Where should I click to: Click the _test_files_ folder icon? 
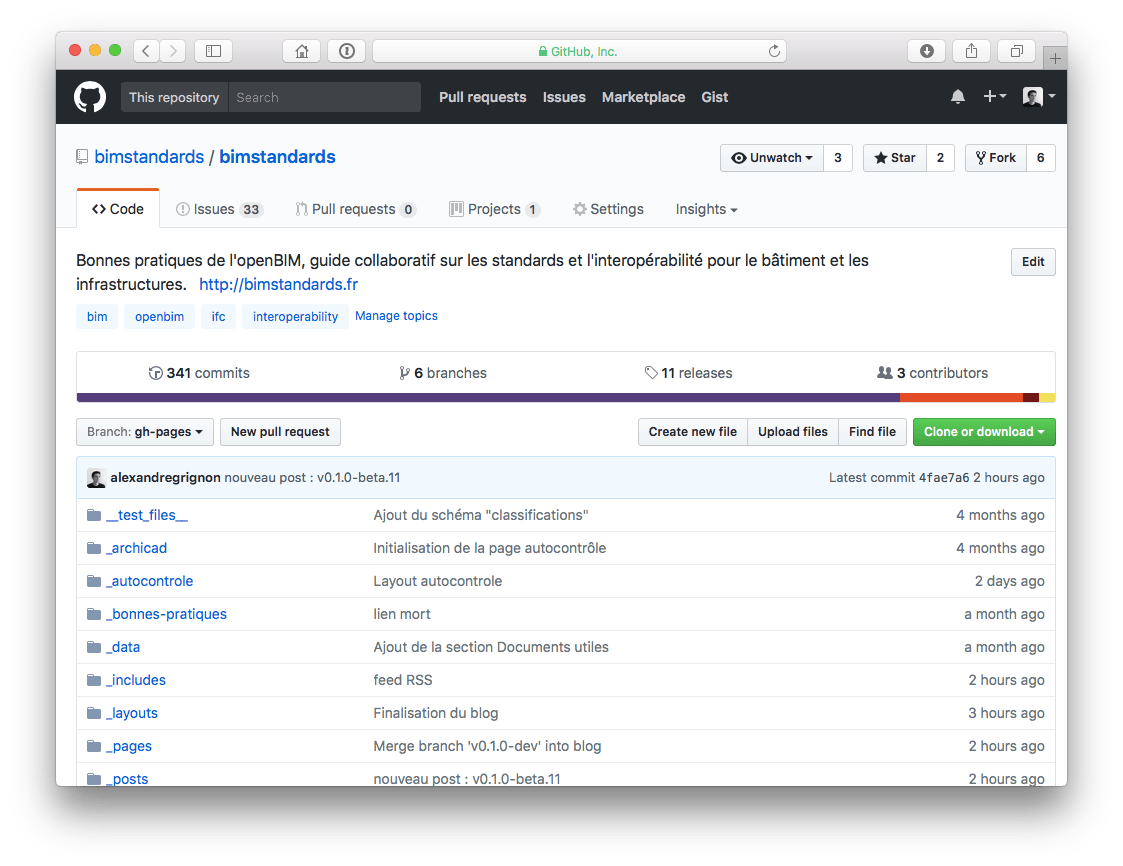[94, 515]
